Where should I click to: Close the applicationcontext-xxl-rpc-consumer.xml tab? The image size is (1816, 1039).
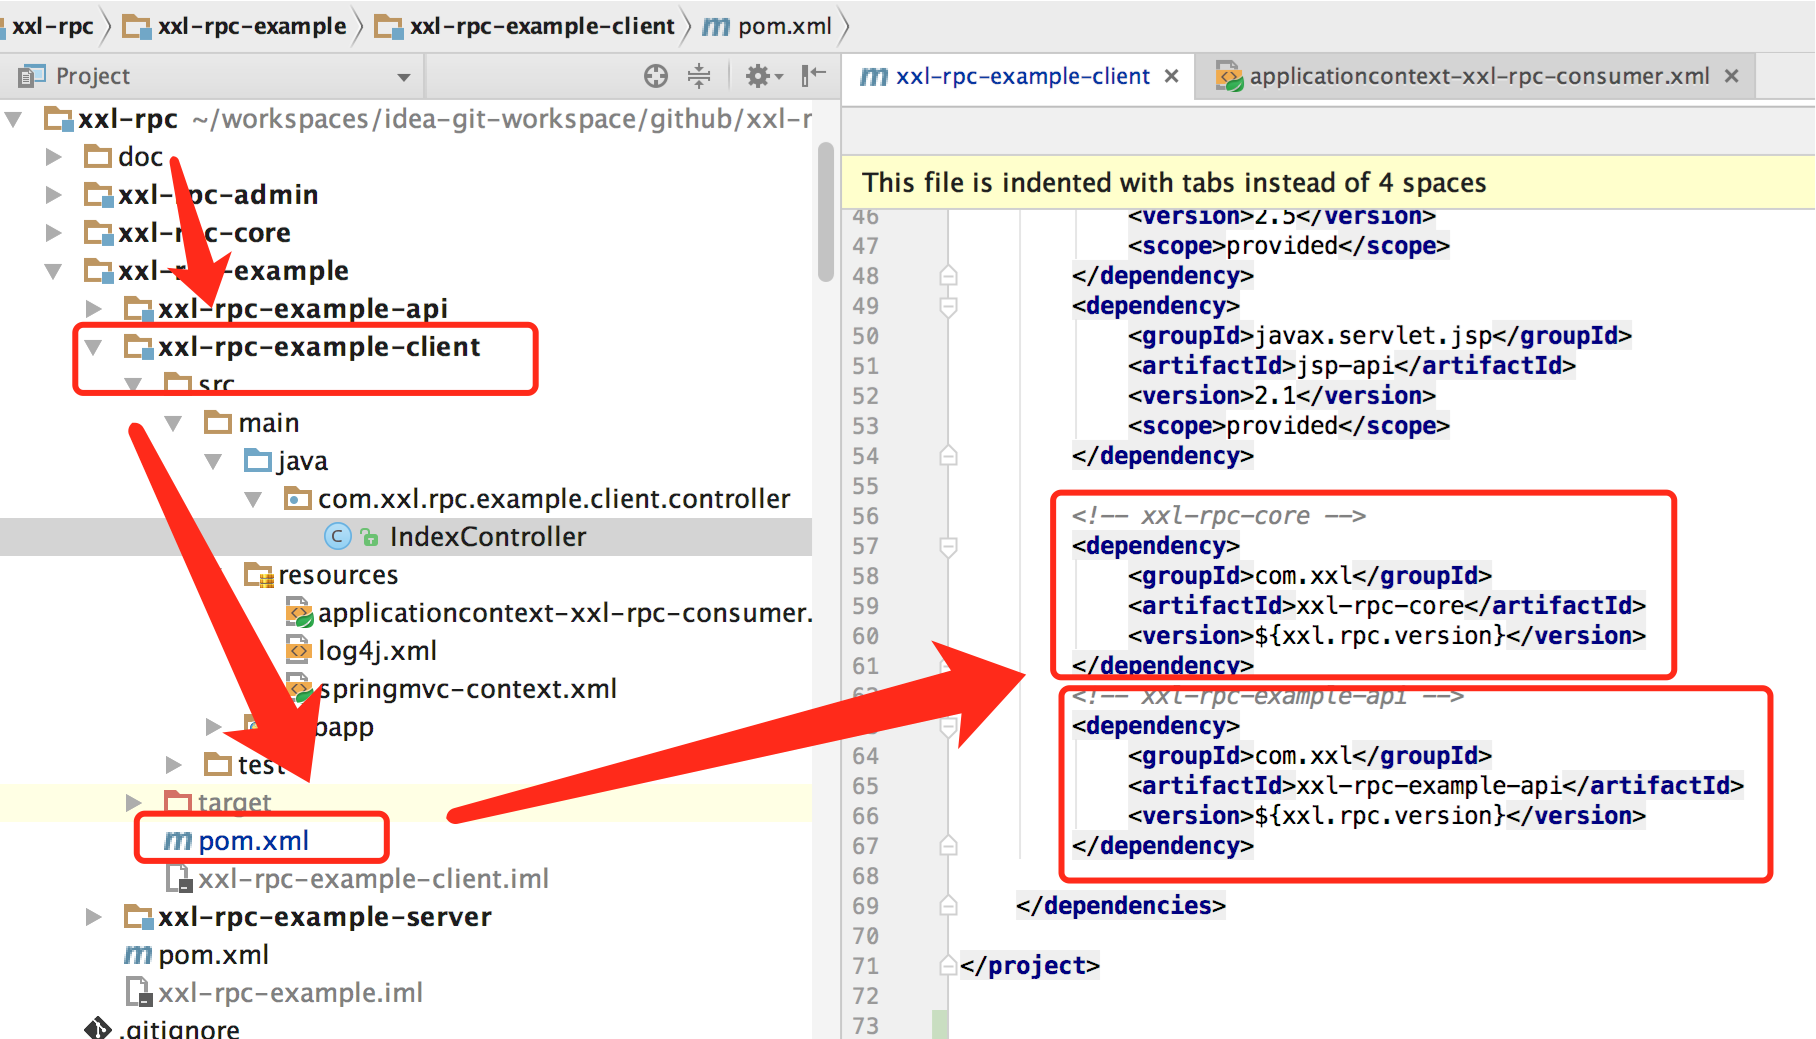(1732, 76)
